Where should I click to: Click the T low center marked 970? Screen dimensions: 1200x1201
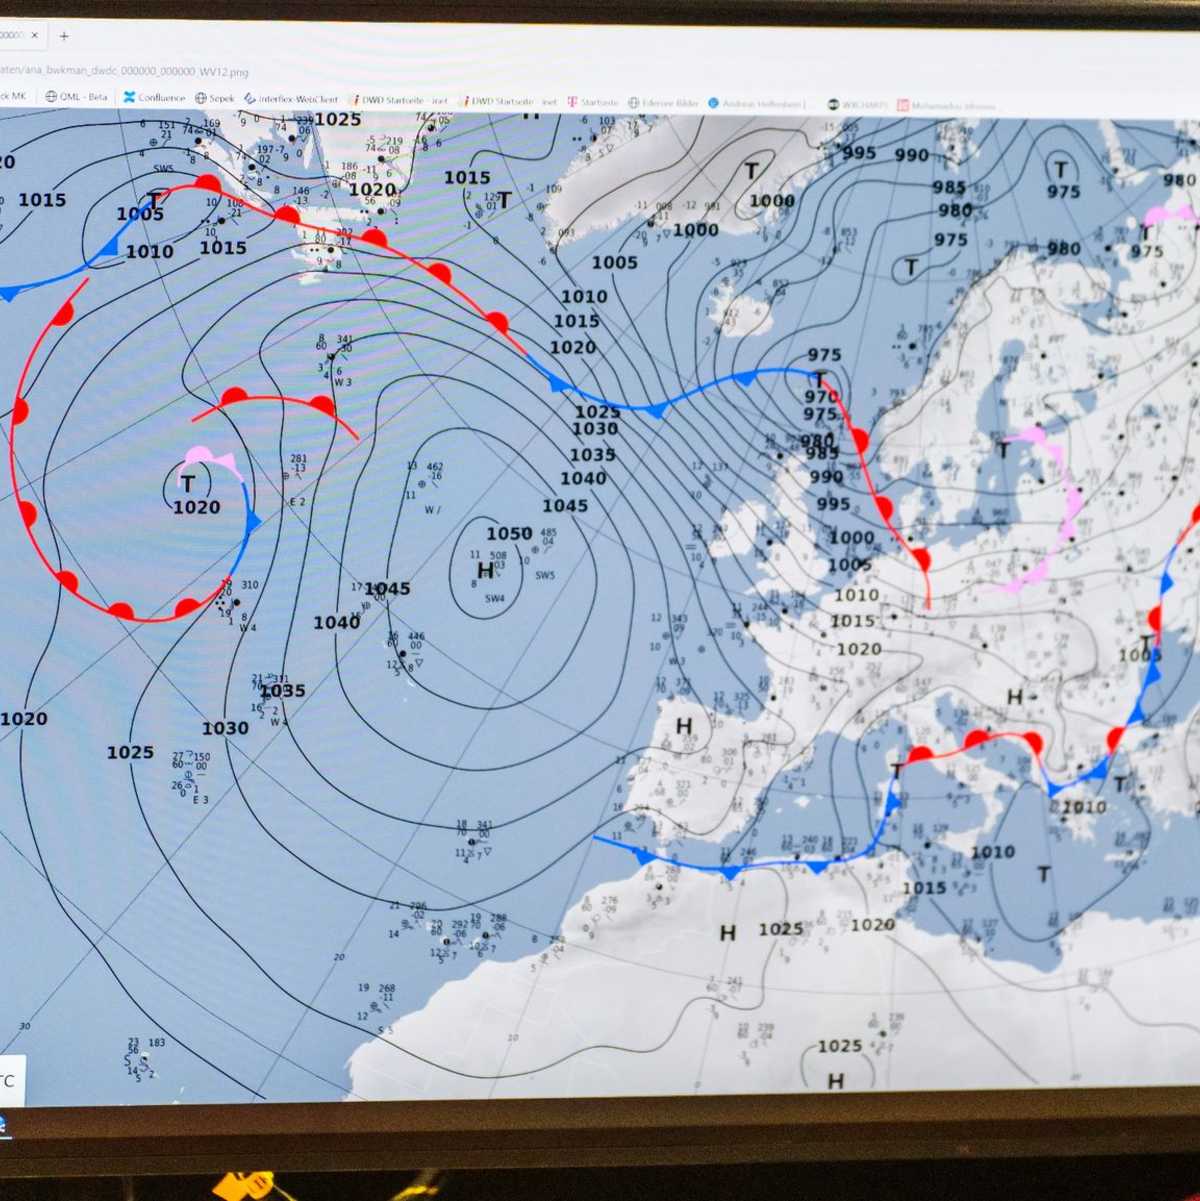point(820,381)
